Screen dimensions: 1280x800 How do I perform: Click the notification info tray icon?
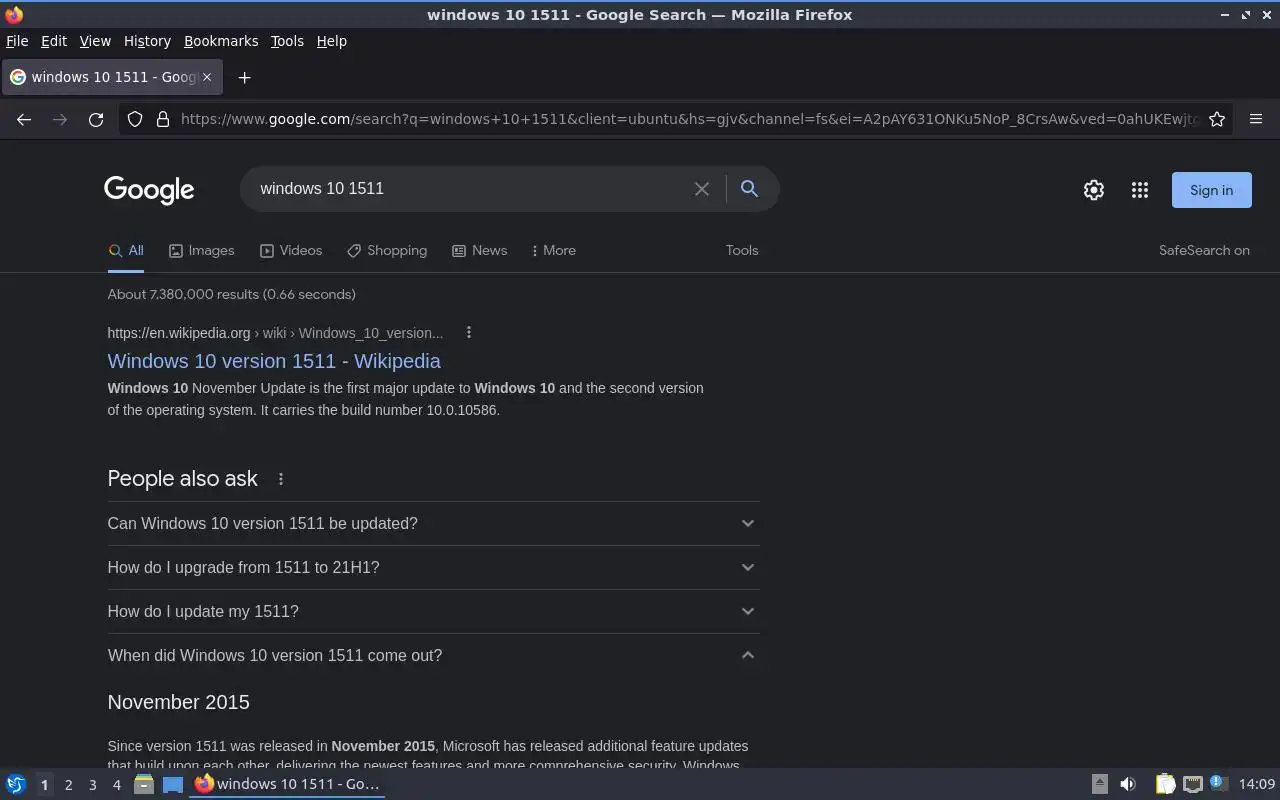[1218, 783]
